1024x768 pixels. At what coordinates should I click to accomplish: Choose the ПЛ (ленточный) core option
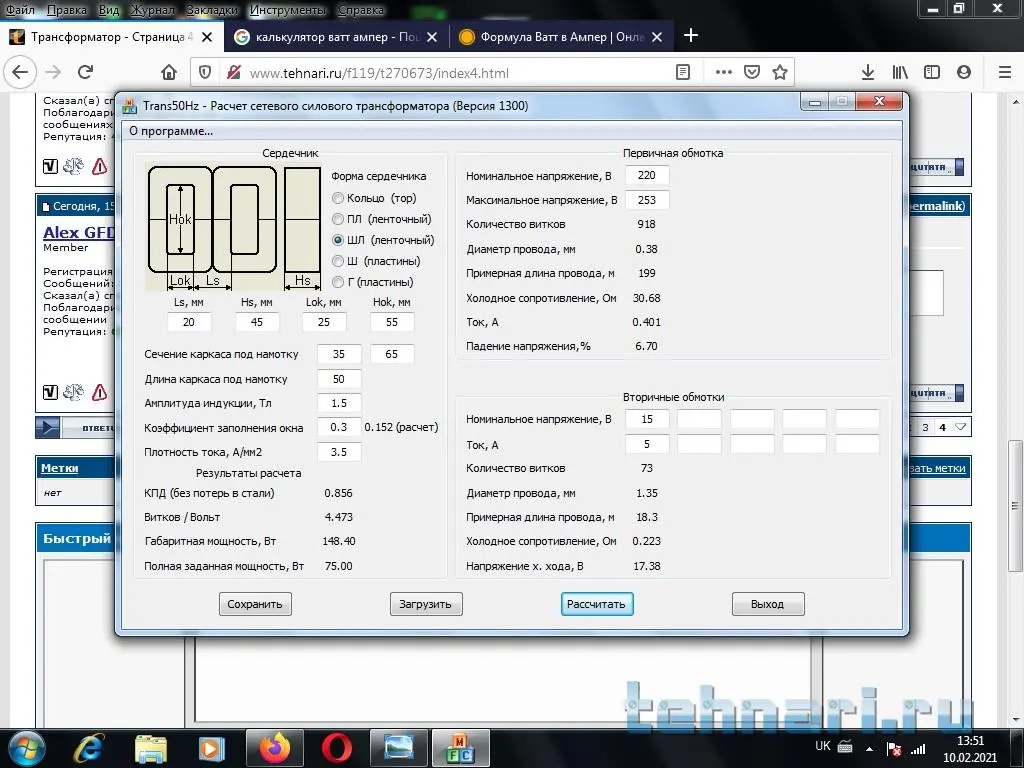click(338, 219)
